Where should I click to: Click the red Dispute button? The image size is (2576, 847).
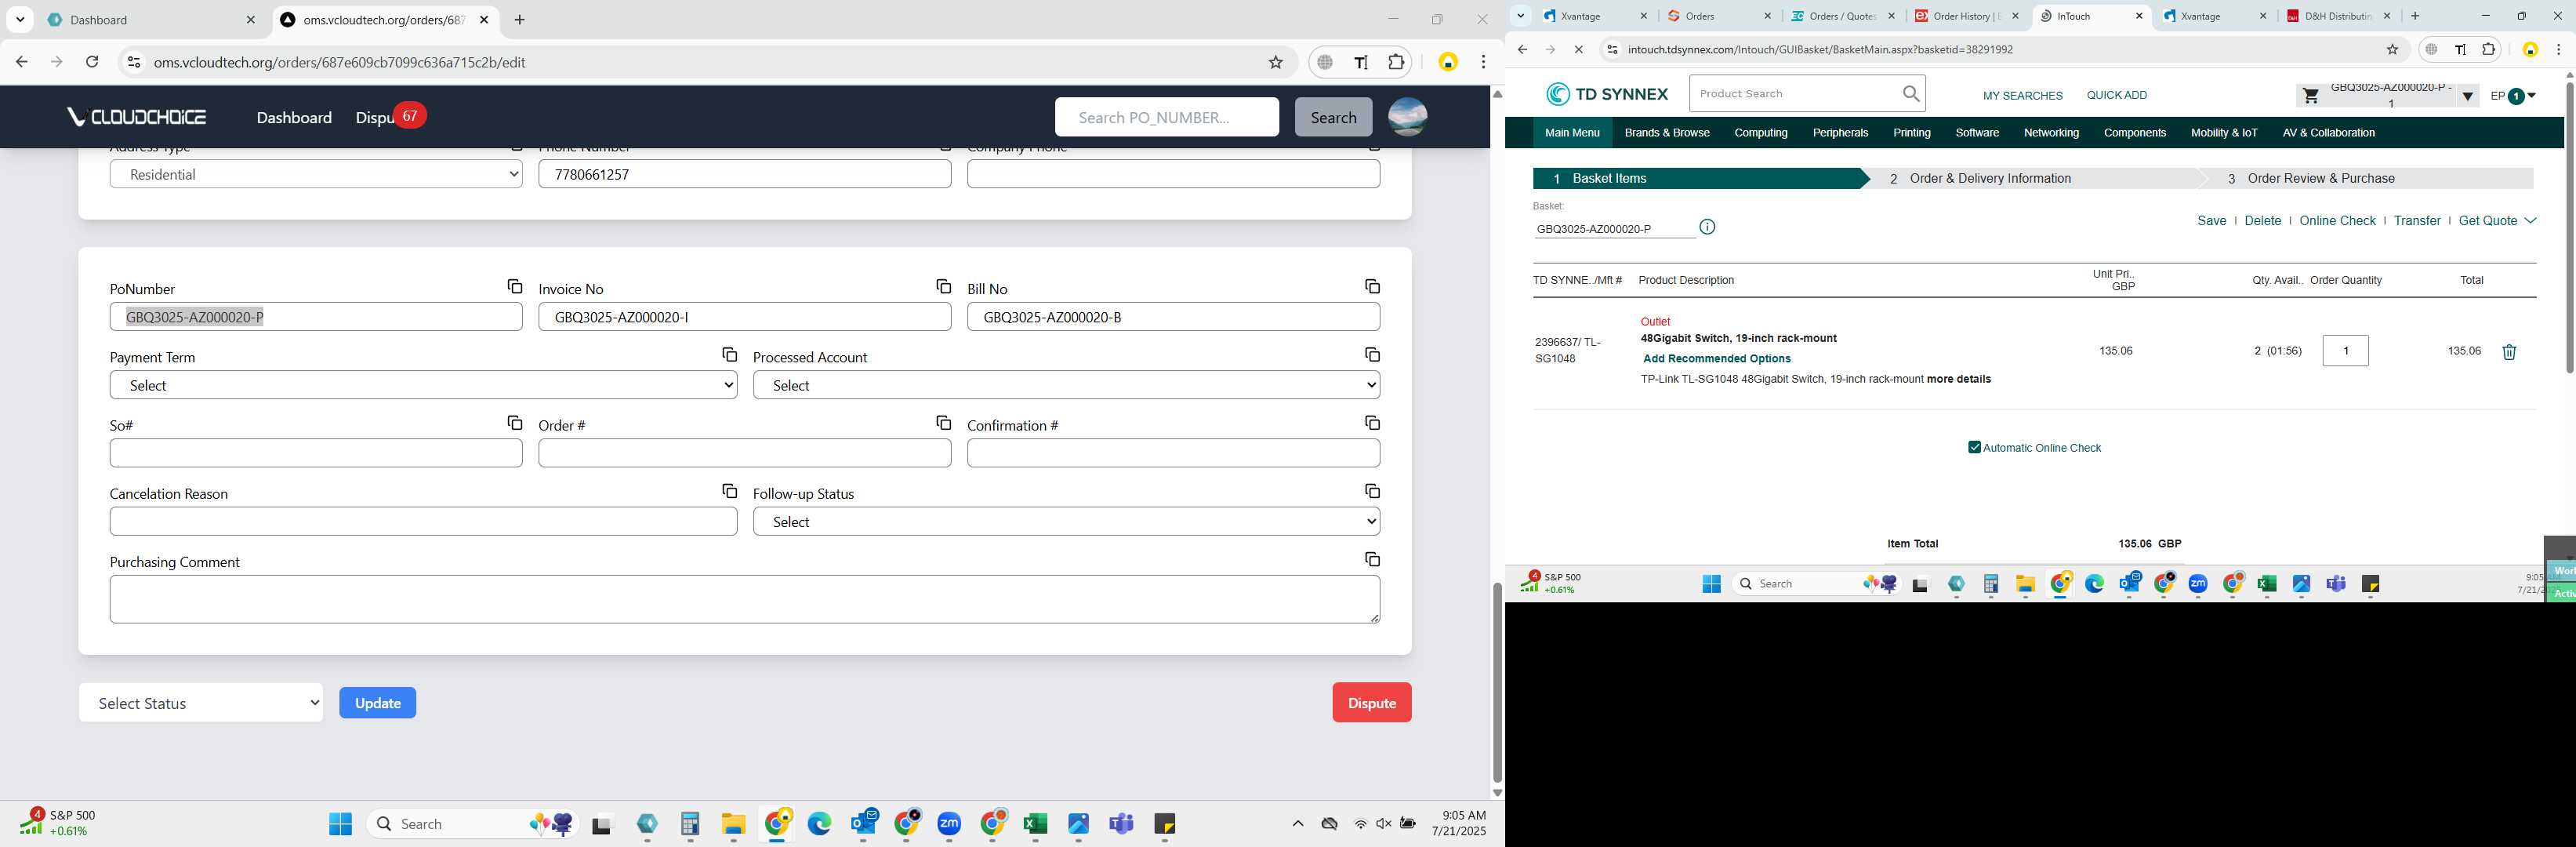(1371, 703)
